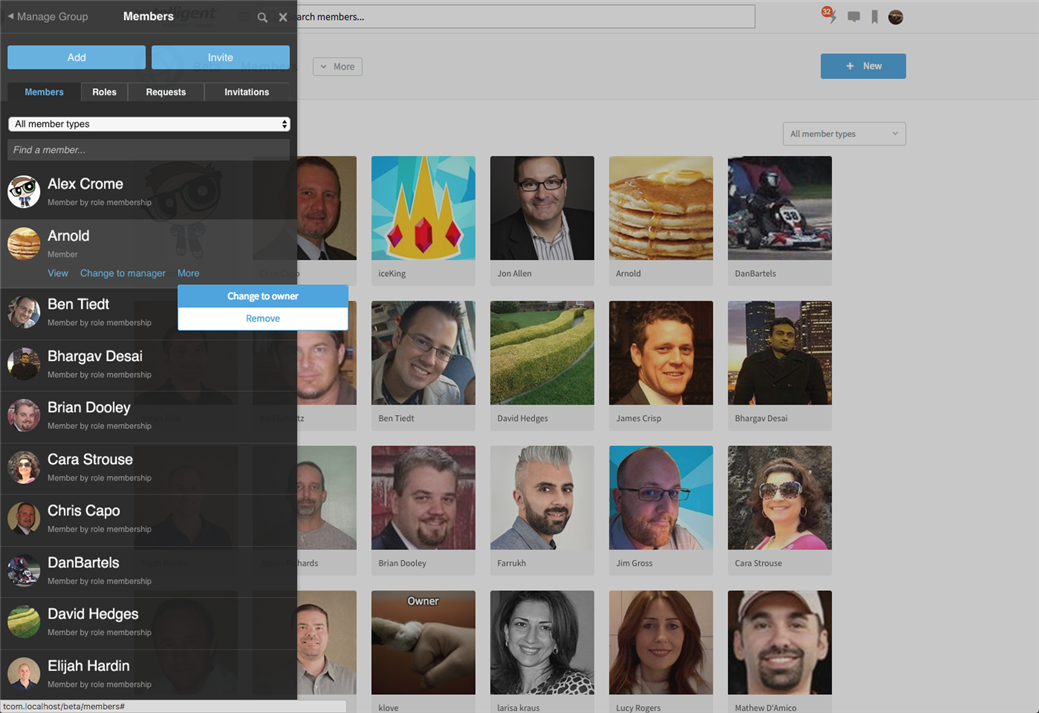Viewport: 1039px width, 713px height.
Task: Select Bhargav Desai name in member list
Action: [95, 356]
